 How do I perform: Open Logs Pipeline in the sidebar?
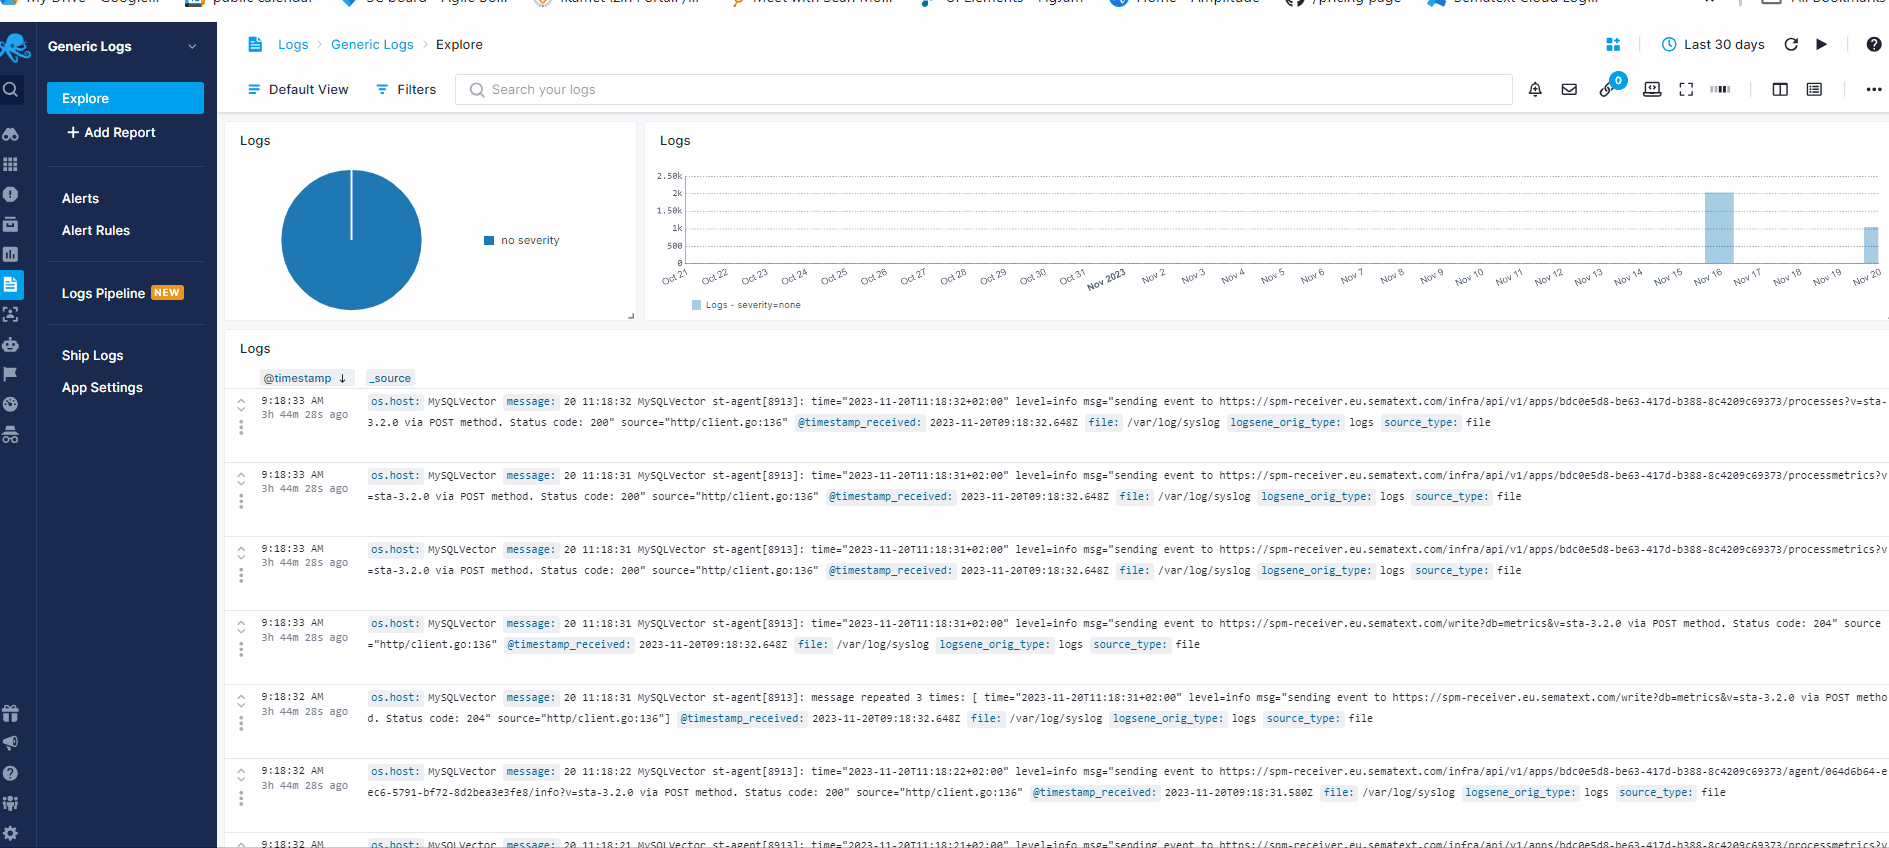(x=122, y=294)
